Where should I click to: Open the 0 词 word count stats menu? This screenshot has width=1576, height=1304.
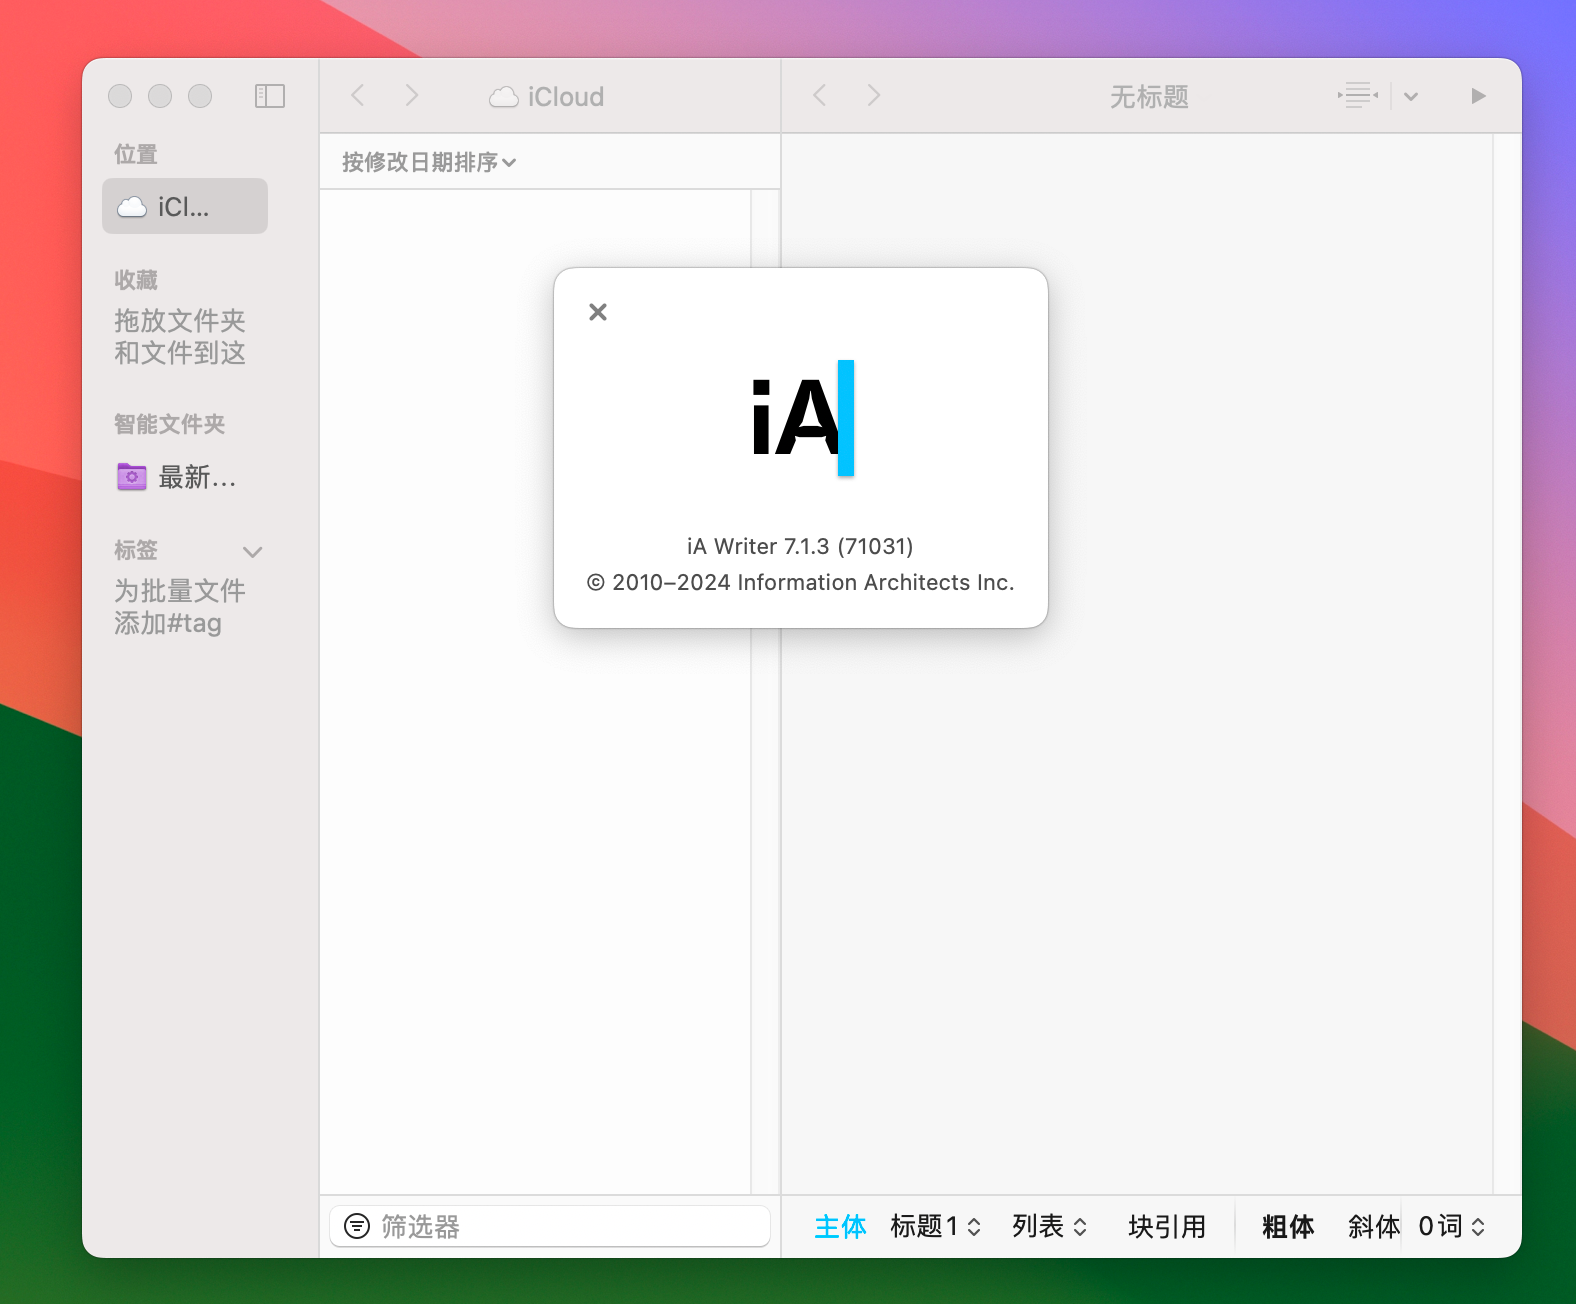point(1452,1226)
